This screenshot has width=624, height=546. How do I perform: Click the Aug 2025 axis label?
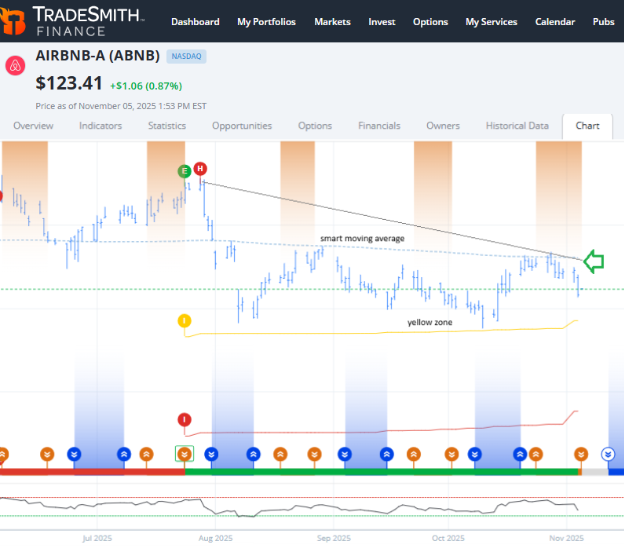(x=215, y=538)
